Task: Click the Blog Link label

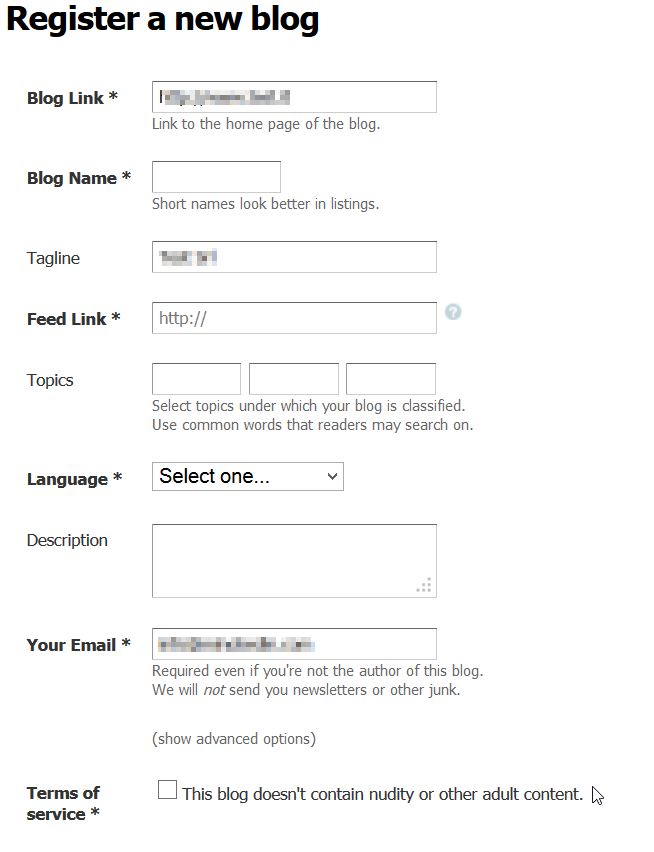Action: [72, 98]
